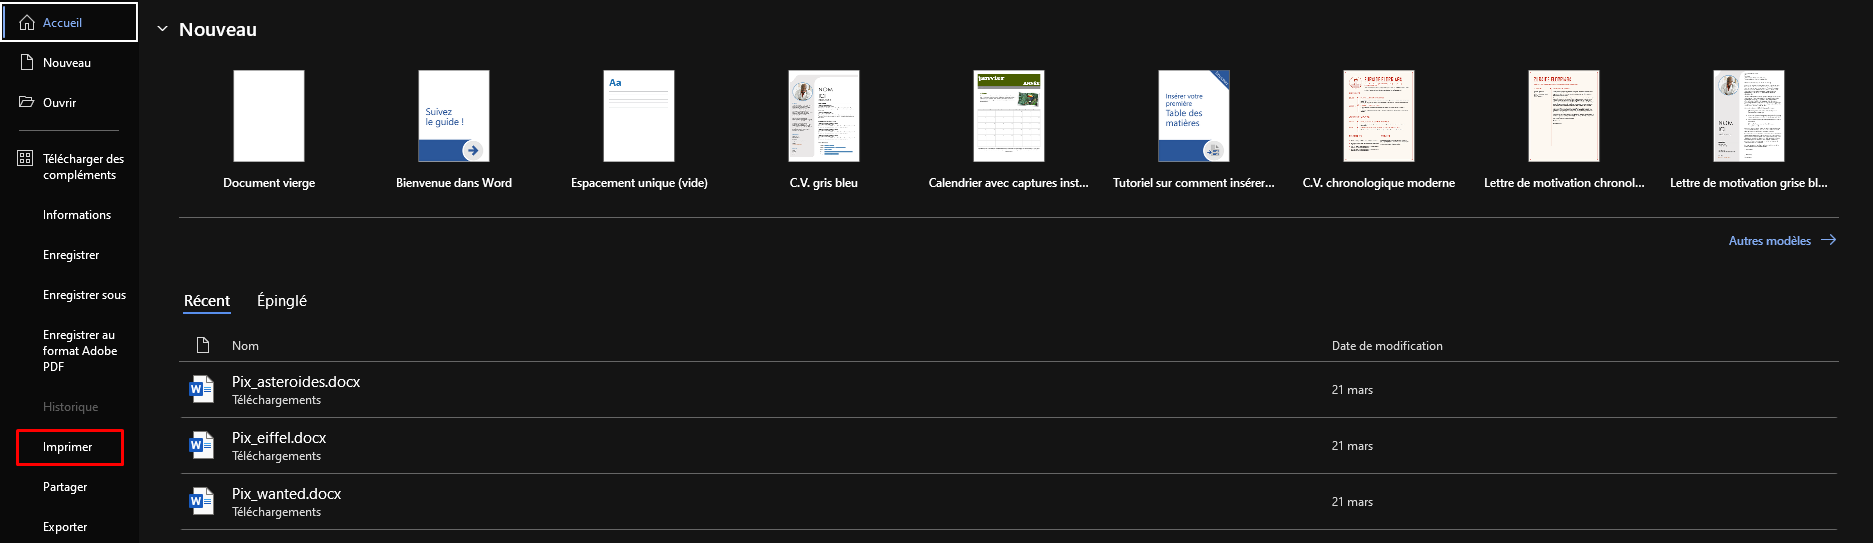Select C.V. chronologique moderne template
Screen dimensions: 1873x543
click(x=1379, y=129)
